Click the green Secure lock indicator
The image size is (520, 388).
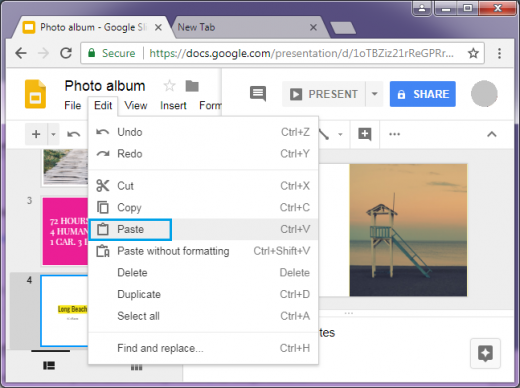111,53
